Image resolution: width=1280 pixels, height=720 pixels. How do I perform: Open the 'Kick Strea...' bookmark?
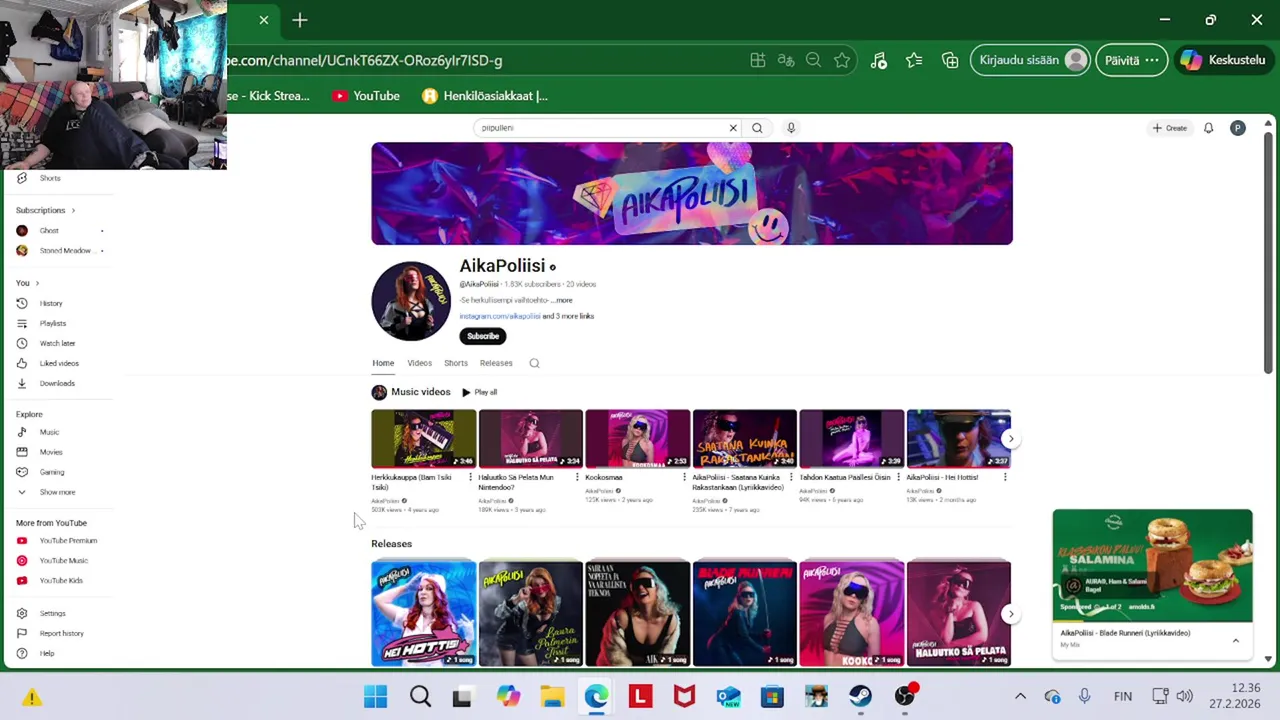(x=269, y=96)
